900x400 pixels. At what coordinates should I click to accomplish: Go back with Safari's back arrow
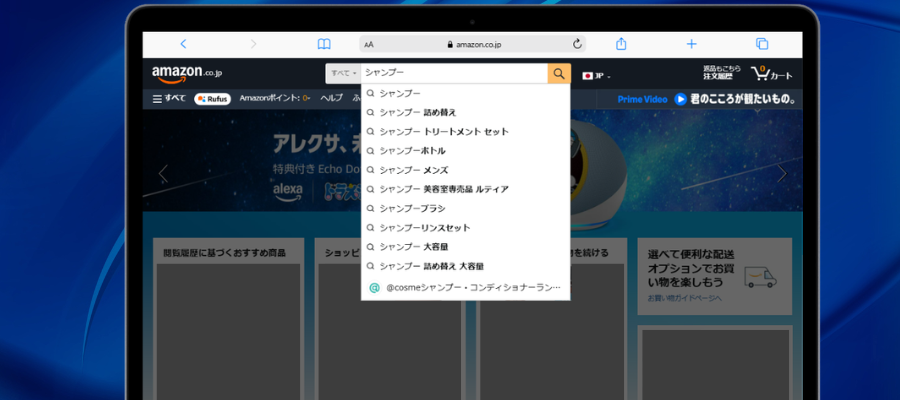tap(183, 44)
